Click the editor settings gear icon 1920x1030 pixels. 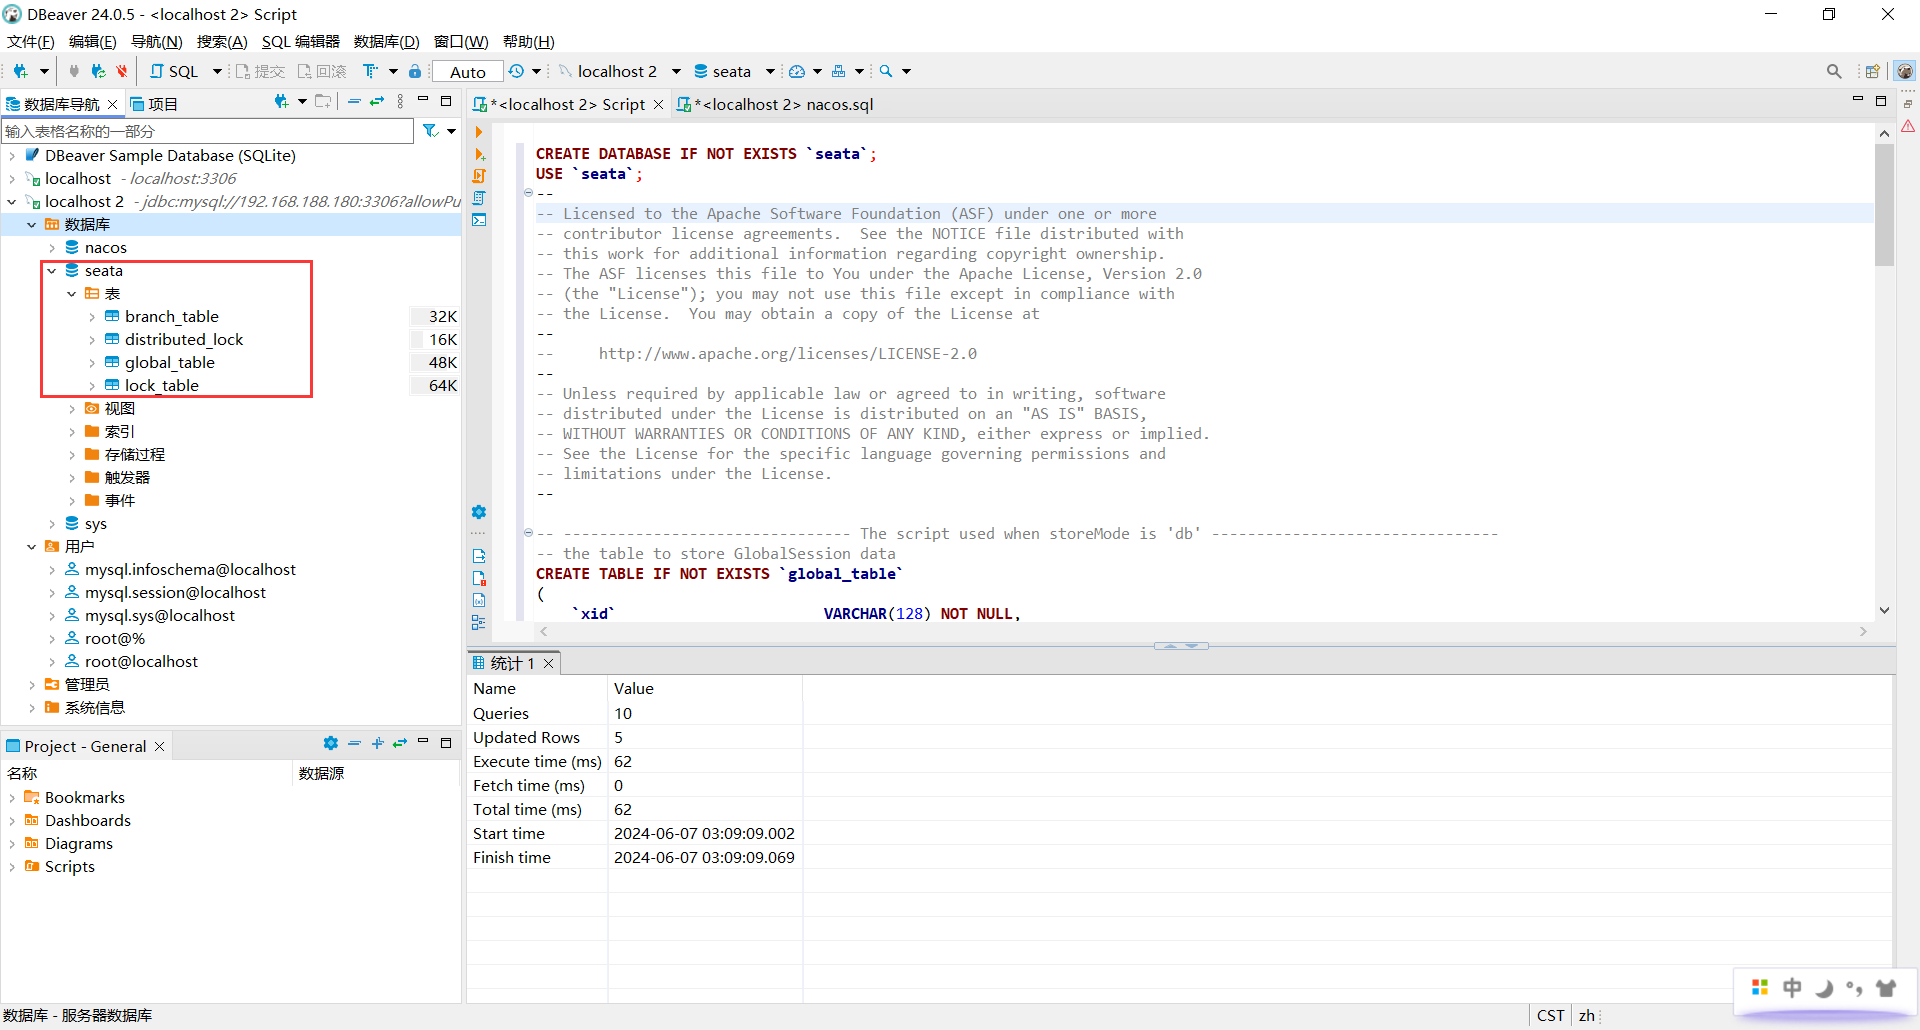pos(479,512)
